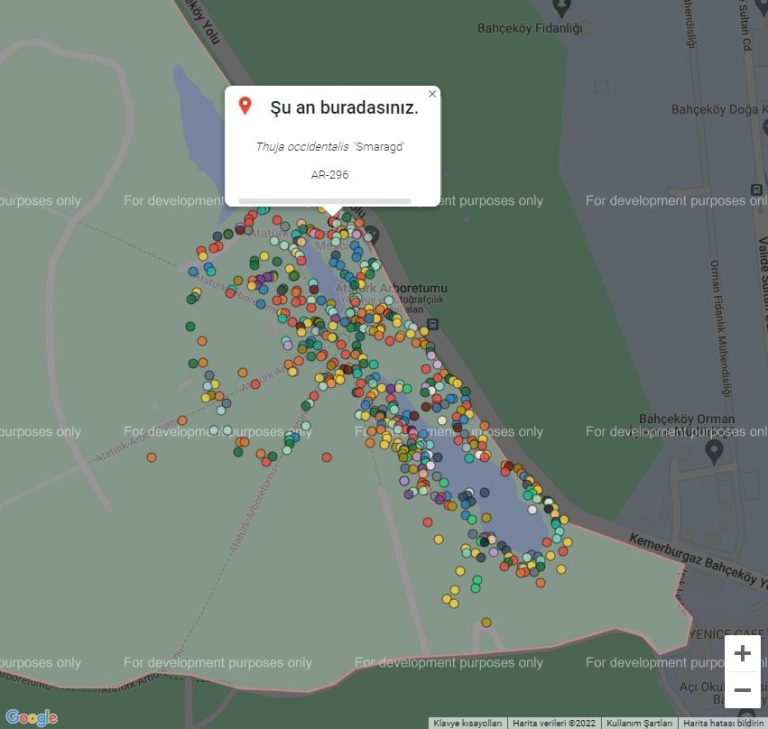The image size is (768, 729).
Task: Zoom in with the plus button
Action: 742,653
